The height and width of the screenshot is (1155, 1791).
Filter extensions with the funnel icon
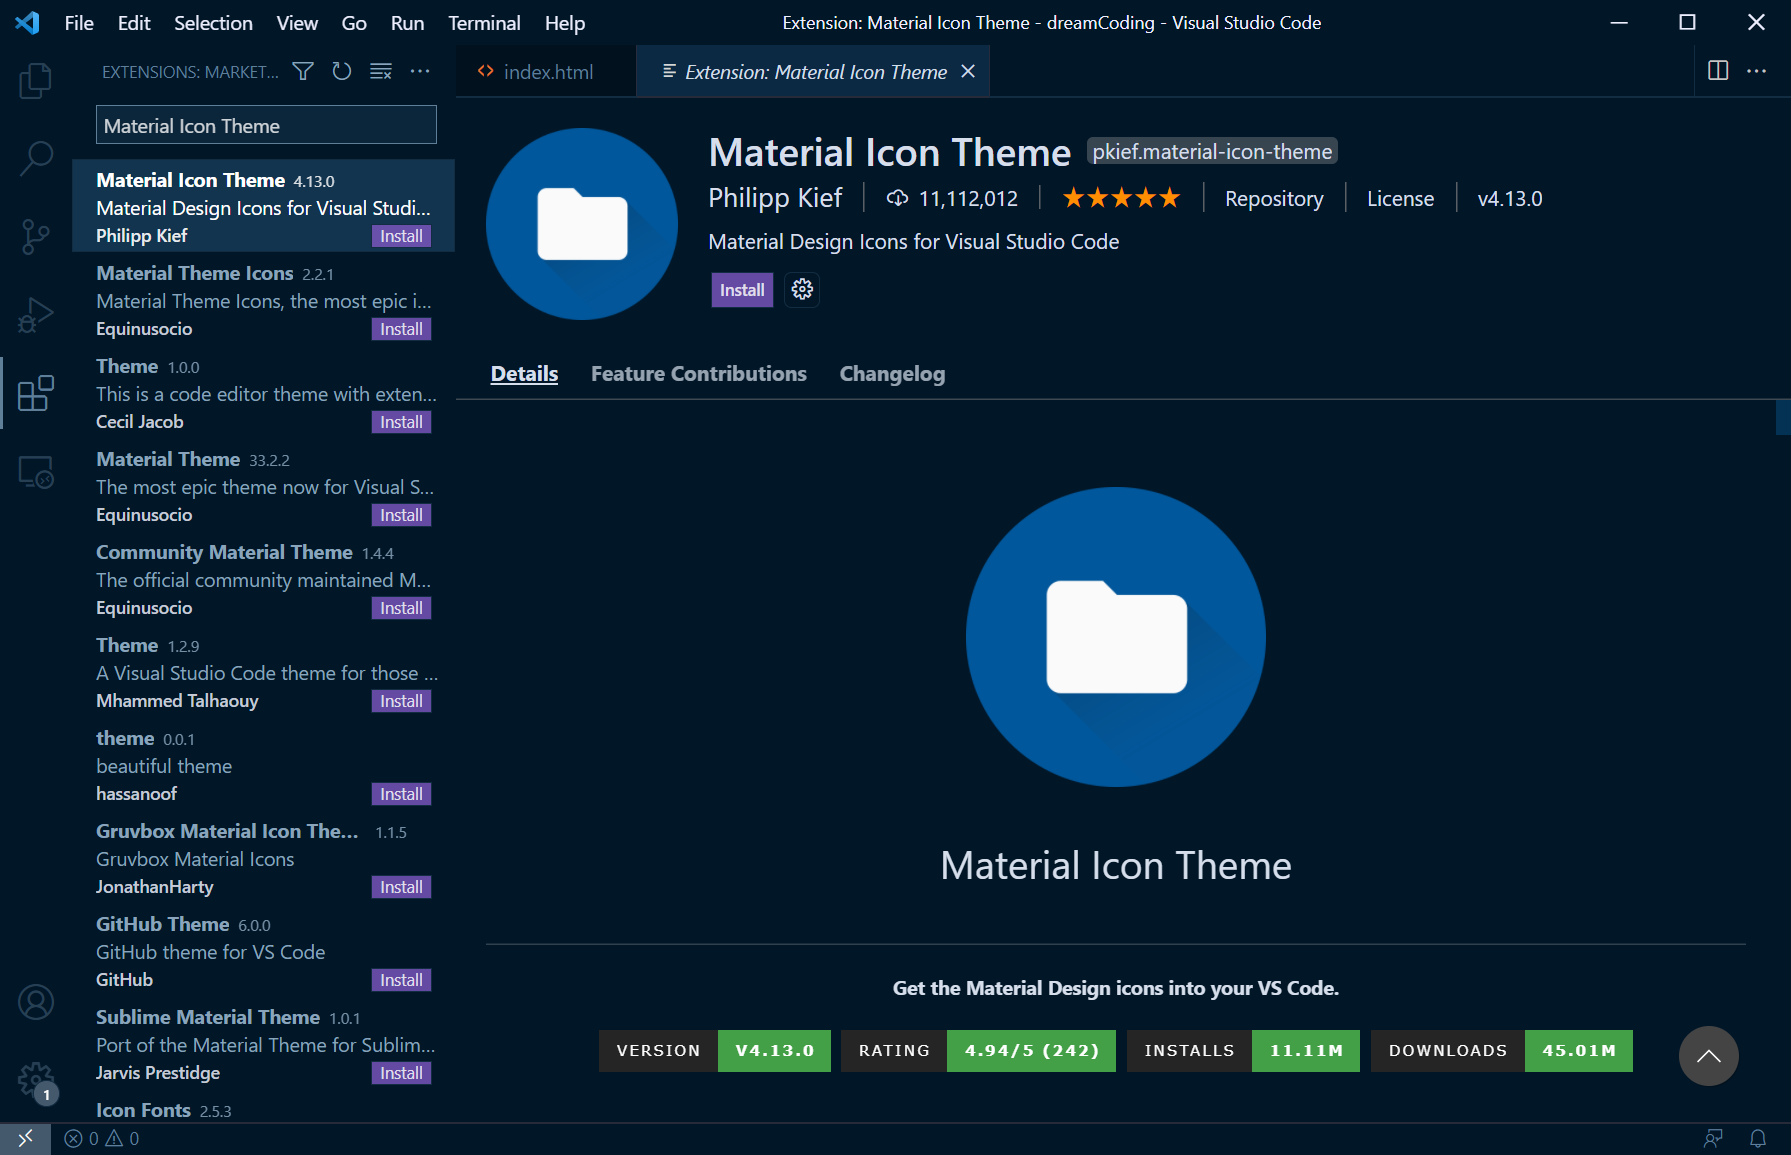point(303,71)
